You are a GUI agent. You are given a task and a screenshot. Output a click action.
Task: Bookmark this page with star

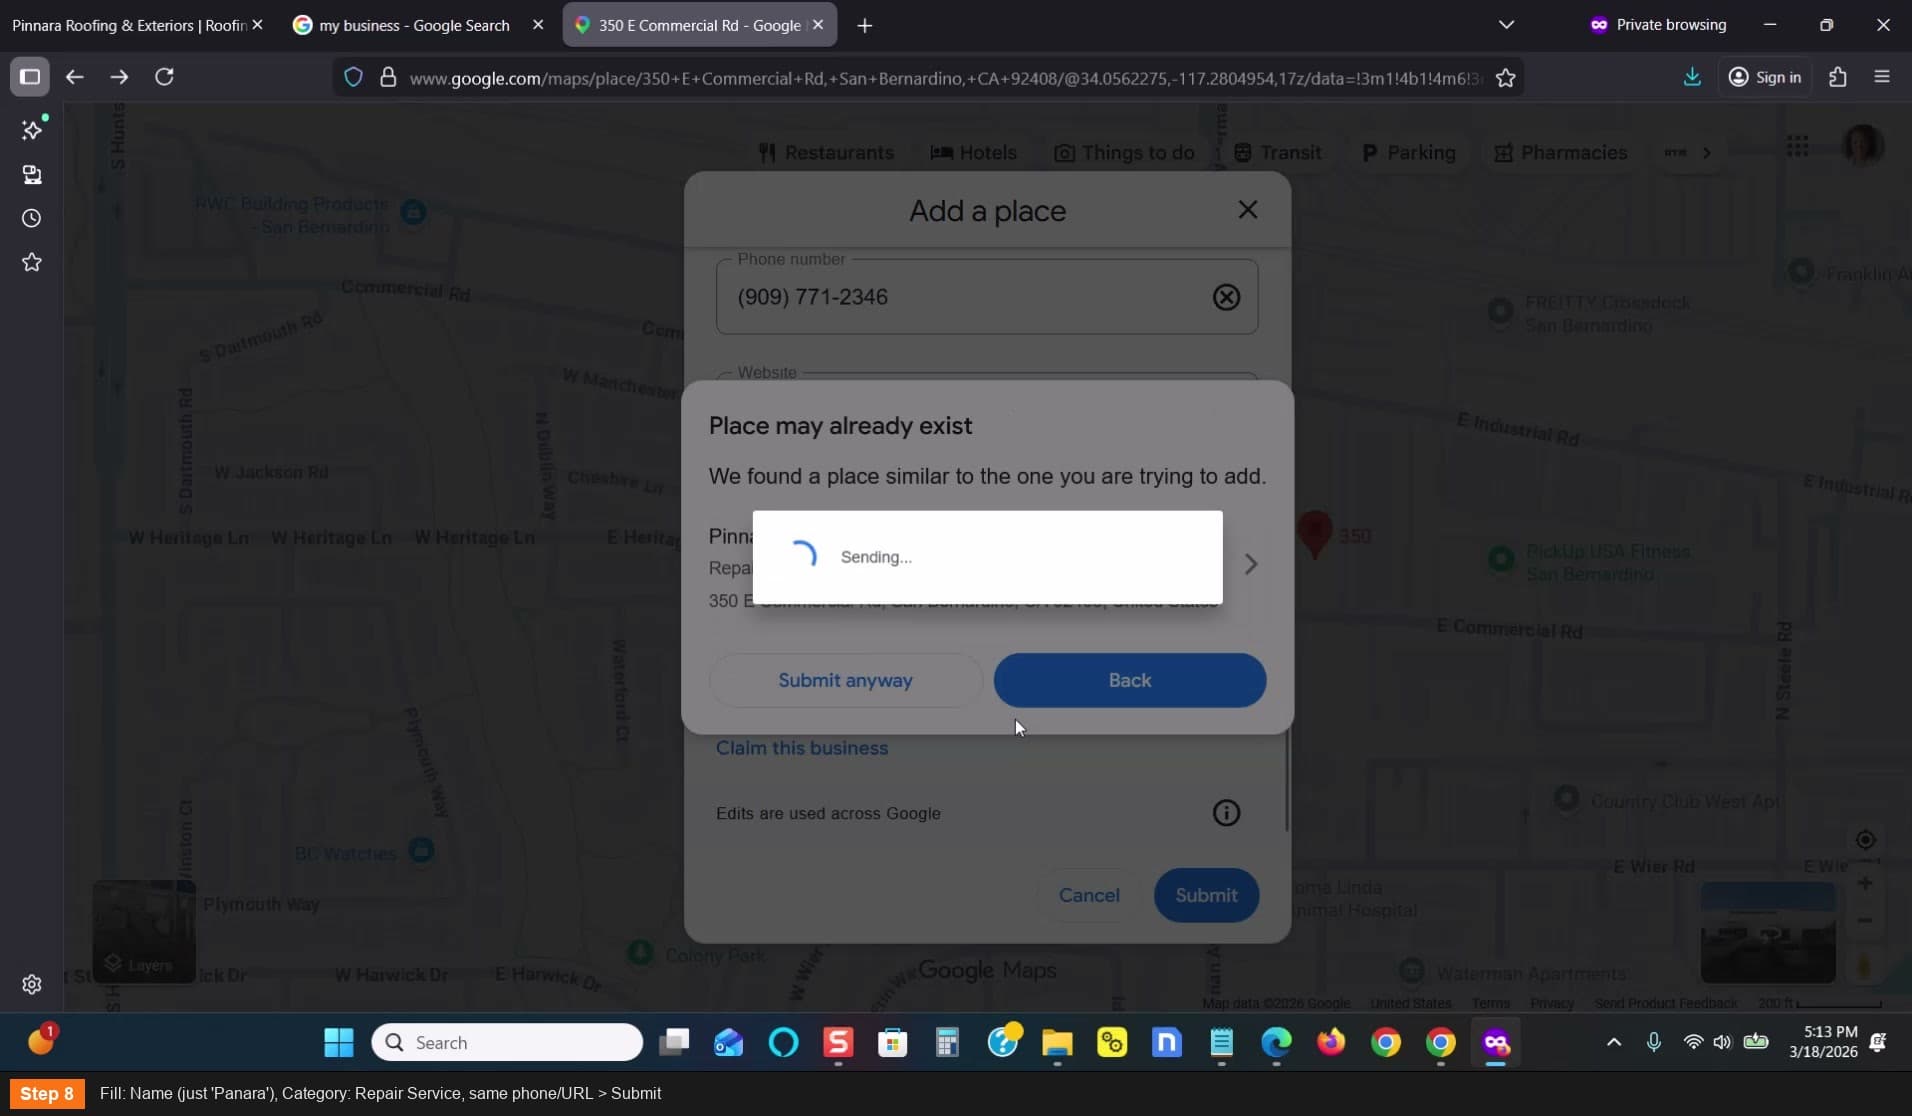coord(1505,78)
